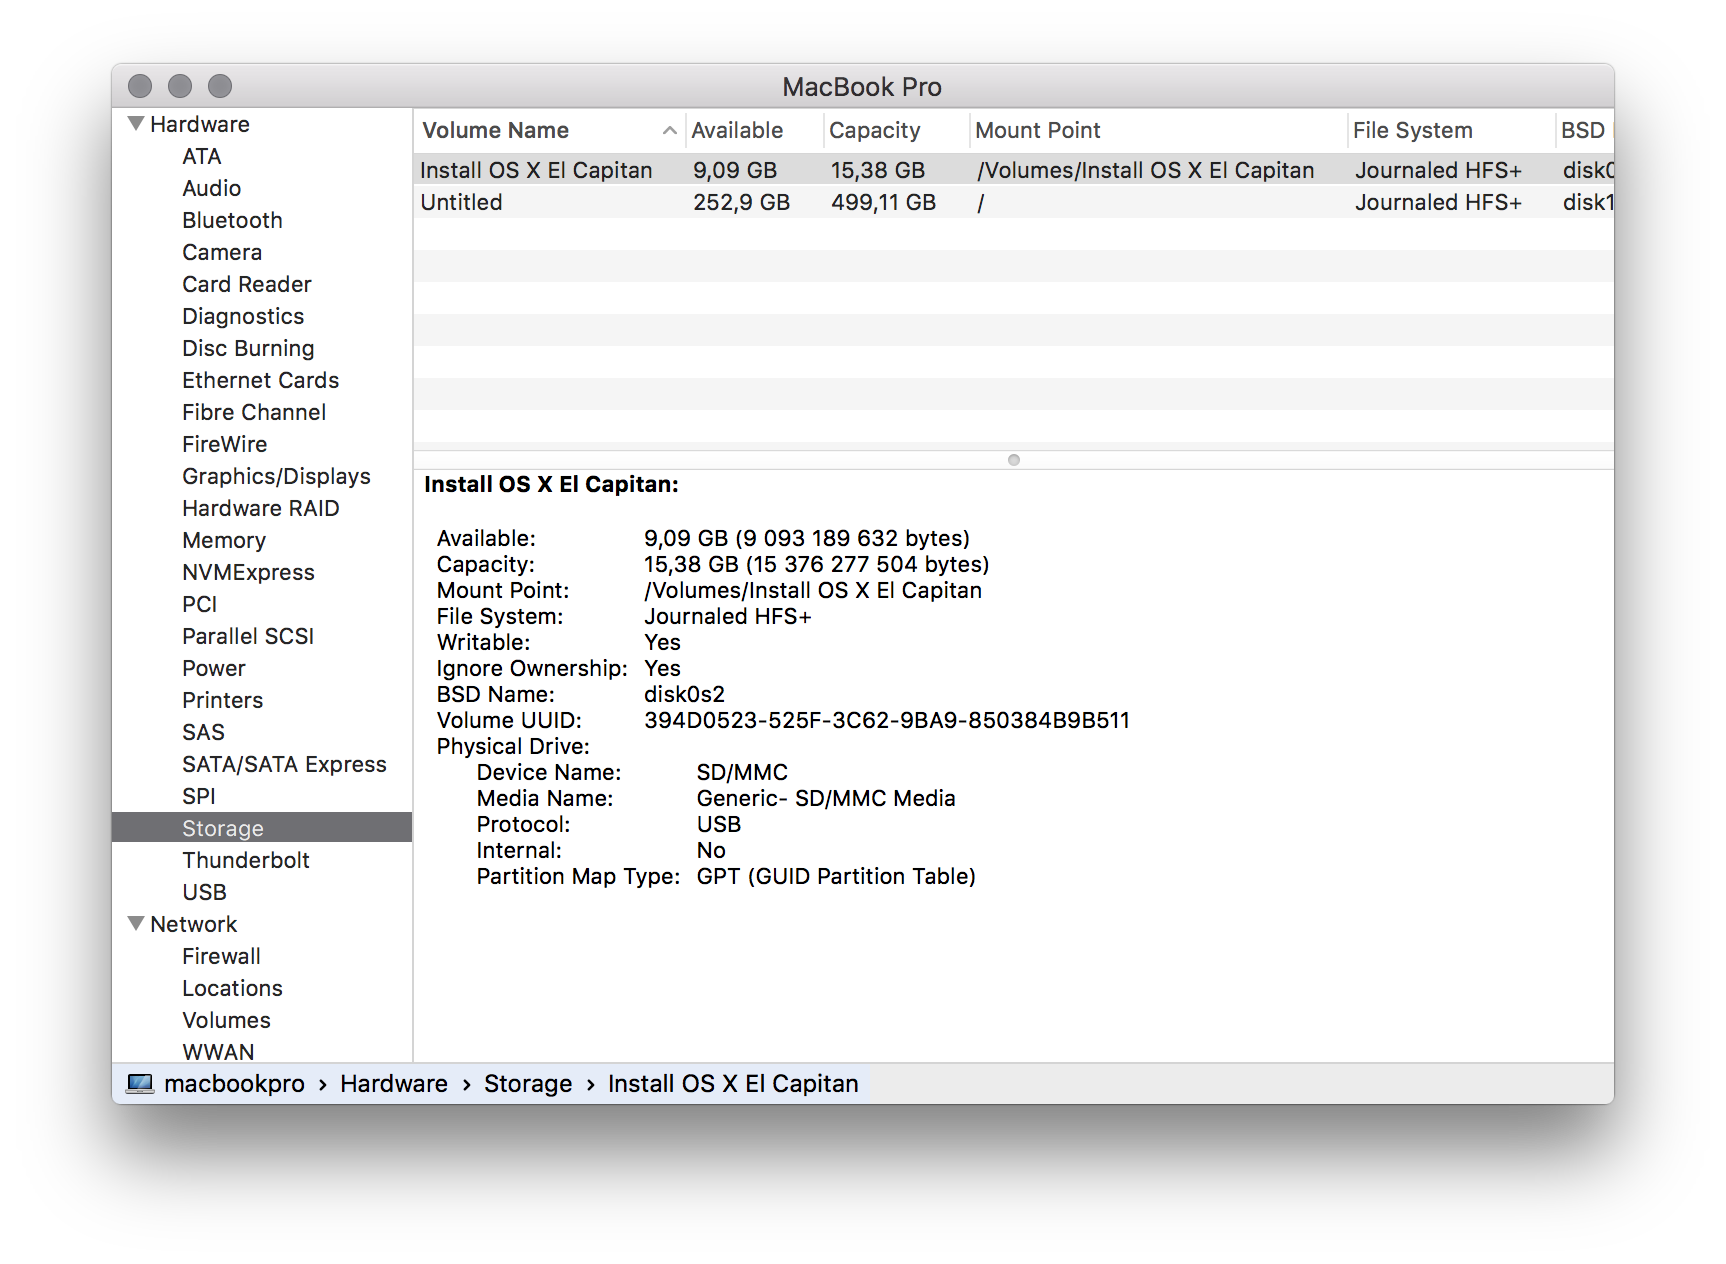Select Audio in the sidebar

point(211,188)
